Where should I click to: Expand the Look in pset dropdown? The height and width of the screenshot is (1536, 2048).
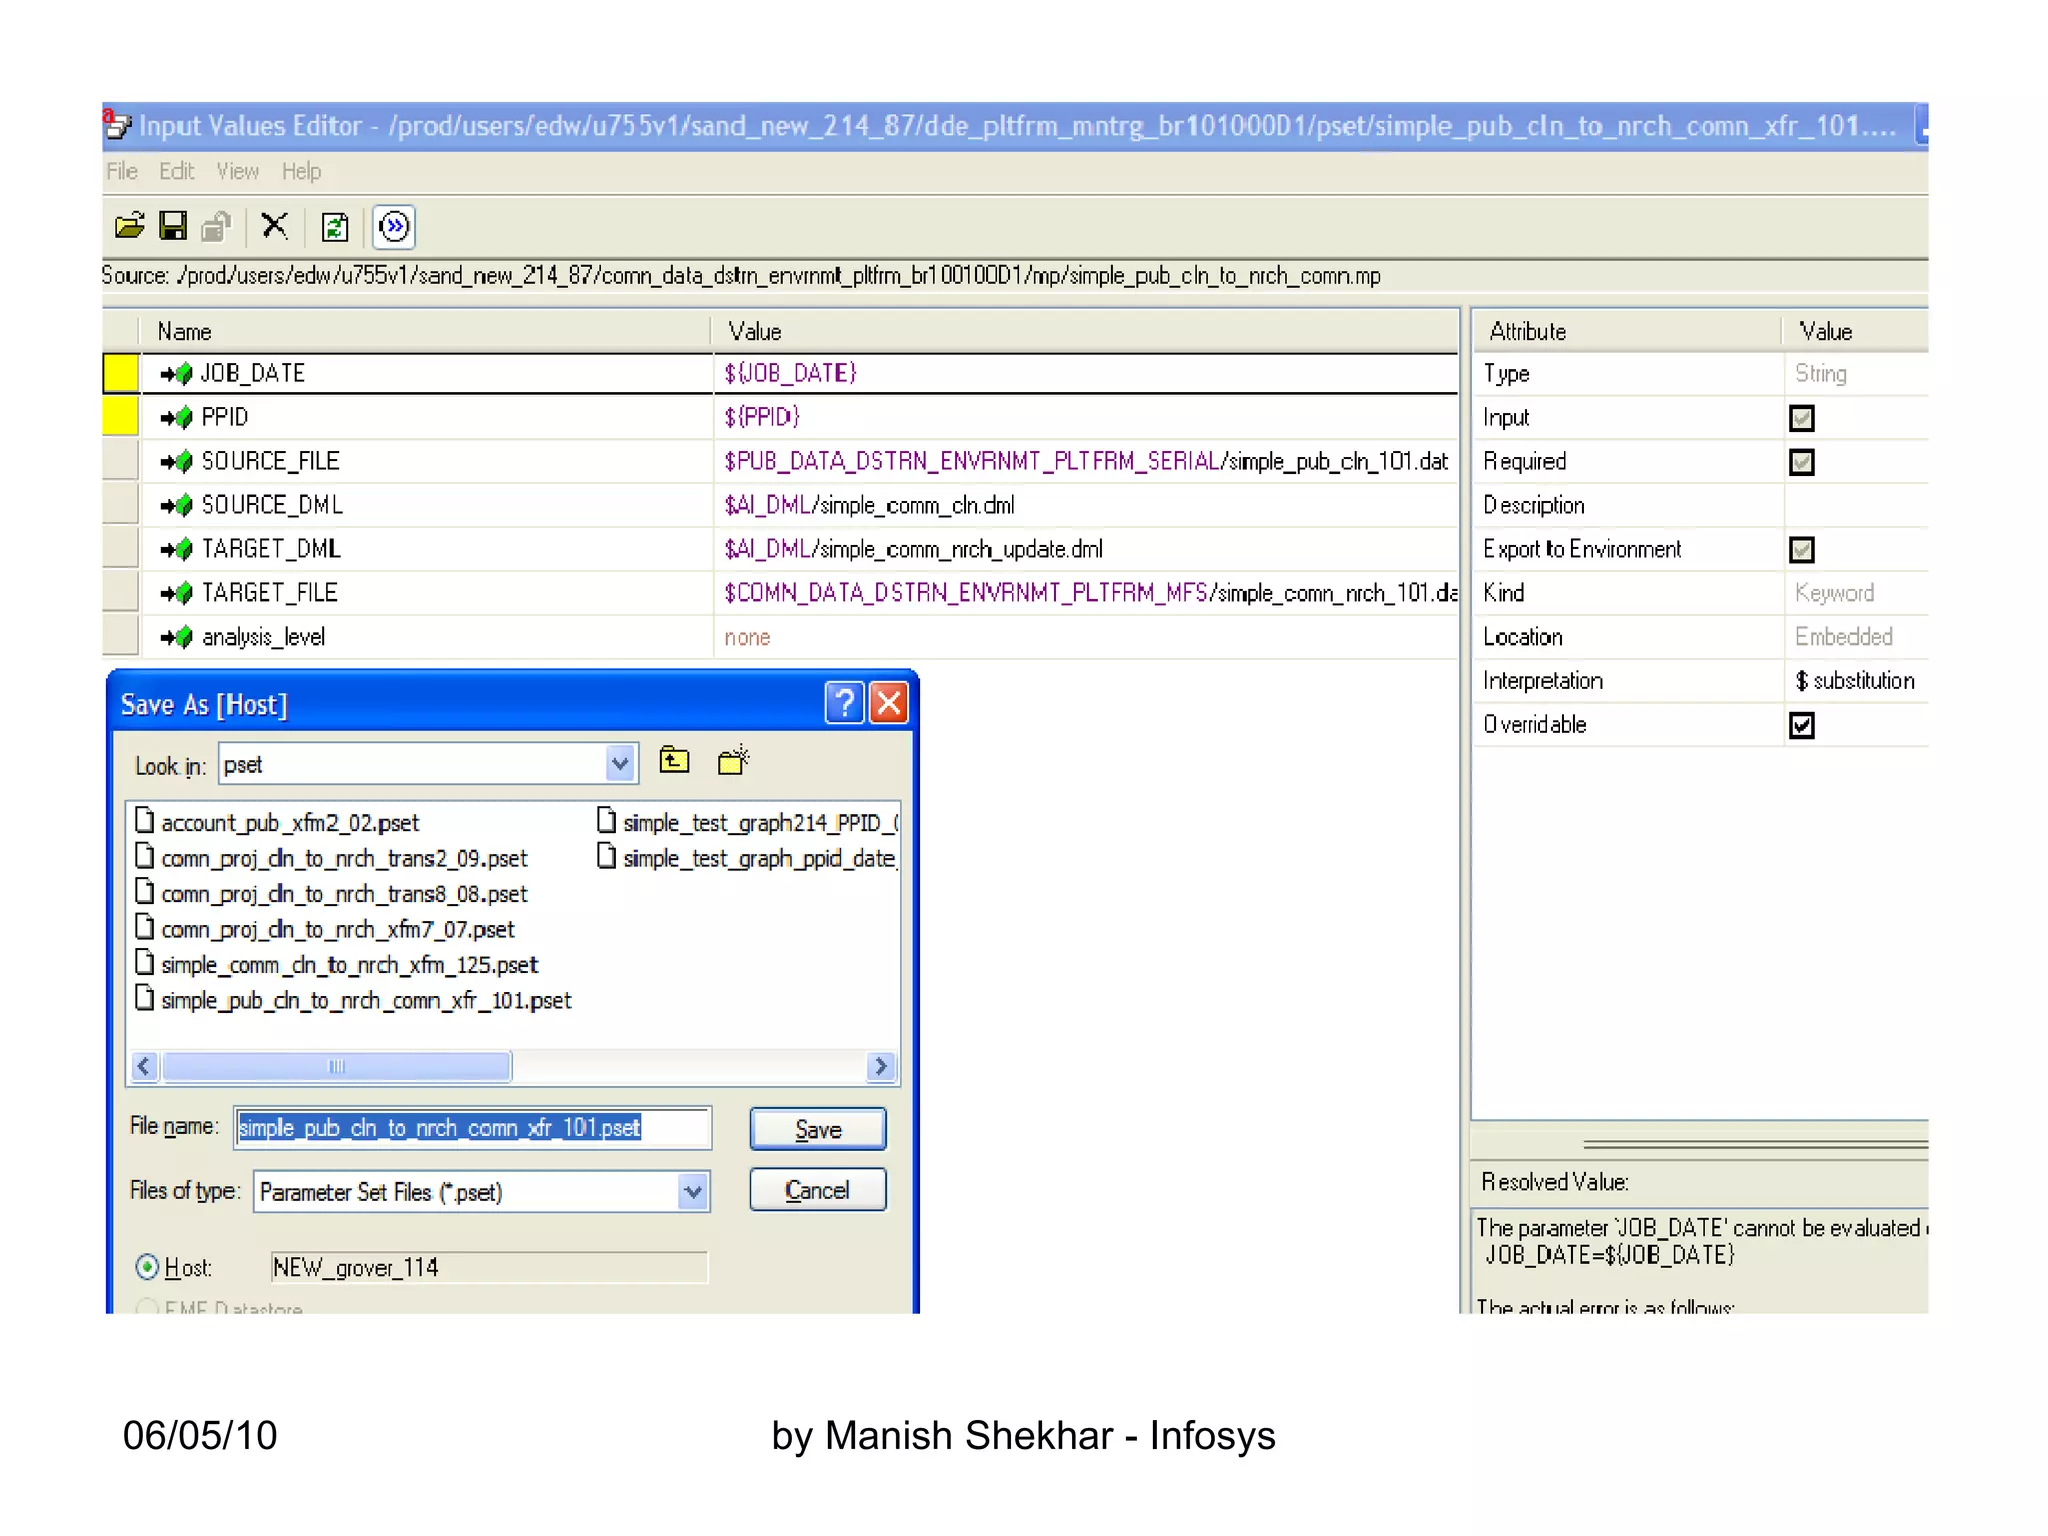[620, 765]
